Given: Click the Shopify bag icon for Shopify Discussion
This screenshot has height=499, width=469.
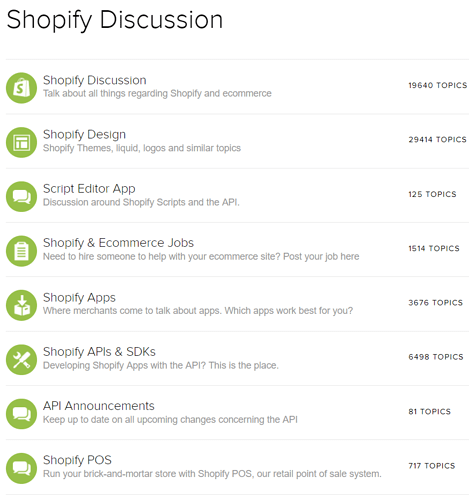Looking at the screenshot, I should pos(21,88).
